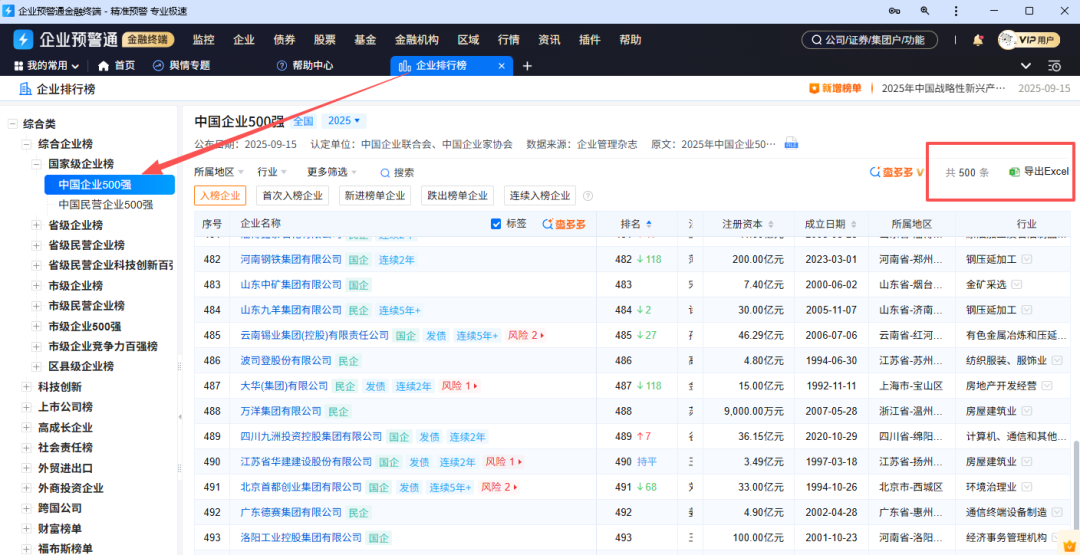Sort by 成立日期 column arrows
Viewport: 1080px width, 555px height.
[x=854, y=224]
